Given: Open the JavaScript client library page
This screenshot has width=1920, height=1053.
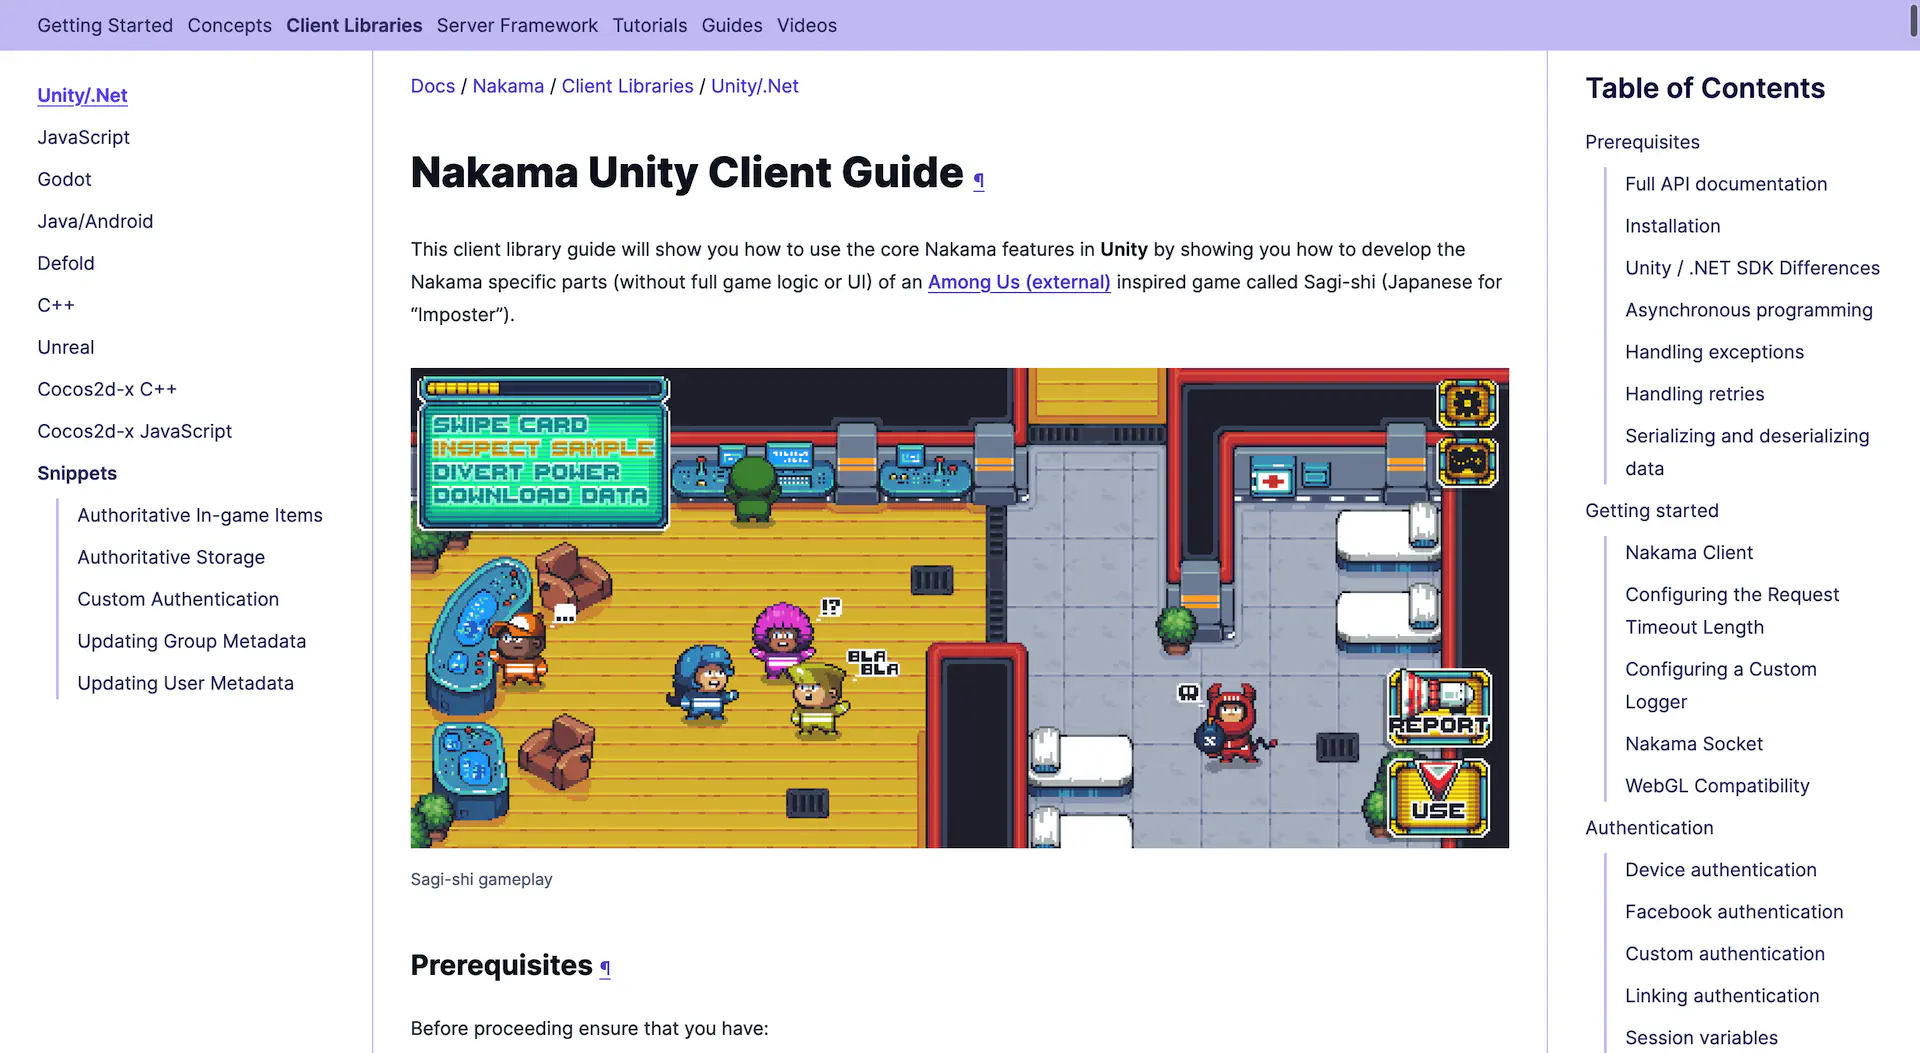Looking at the screenshot, I should (83, 137).
